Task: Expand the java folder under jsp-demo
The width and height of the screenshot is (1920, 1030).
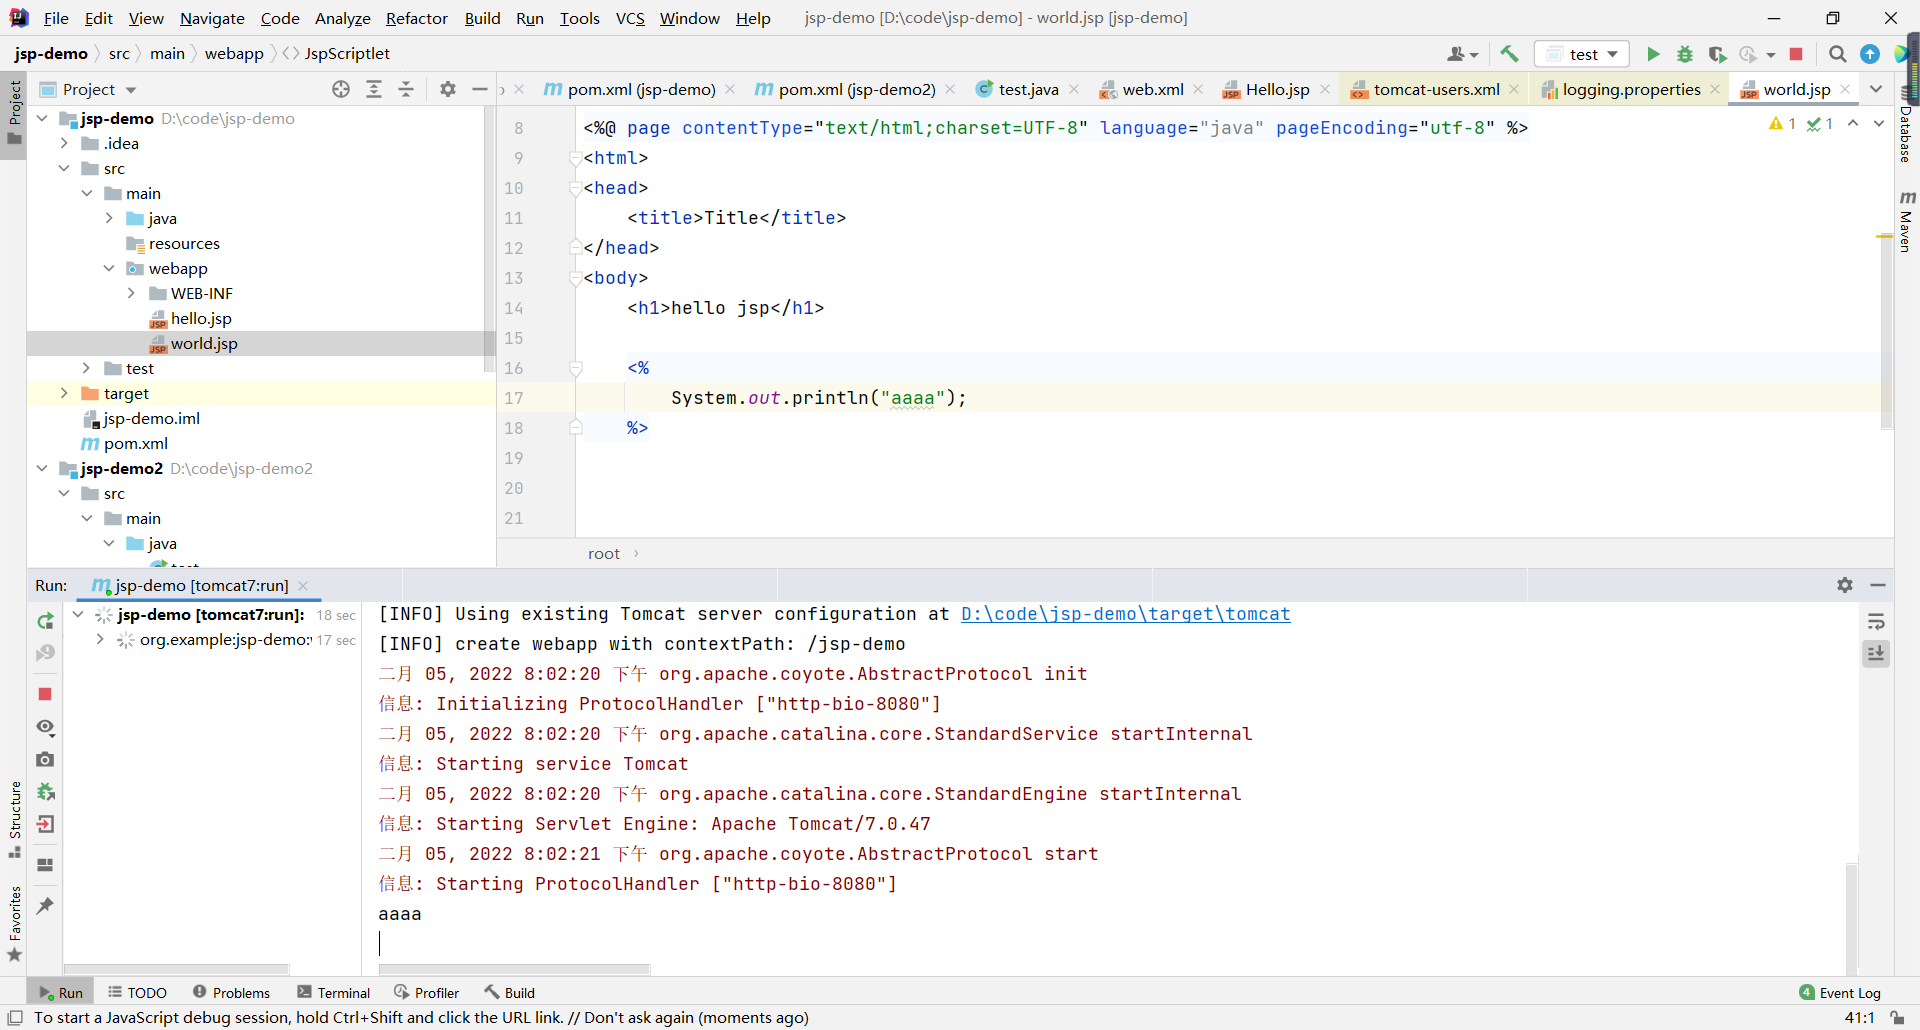Action: pos(109,218)
